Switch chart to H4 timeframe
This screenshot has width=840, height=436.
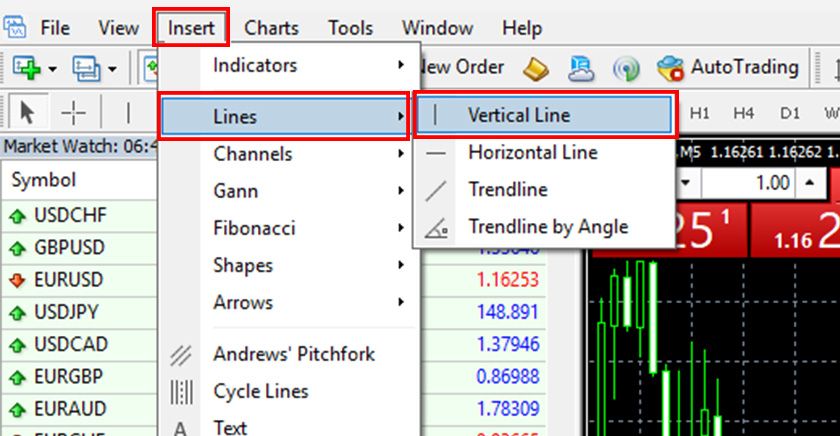click(743, 112)
